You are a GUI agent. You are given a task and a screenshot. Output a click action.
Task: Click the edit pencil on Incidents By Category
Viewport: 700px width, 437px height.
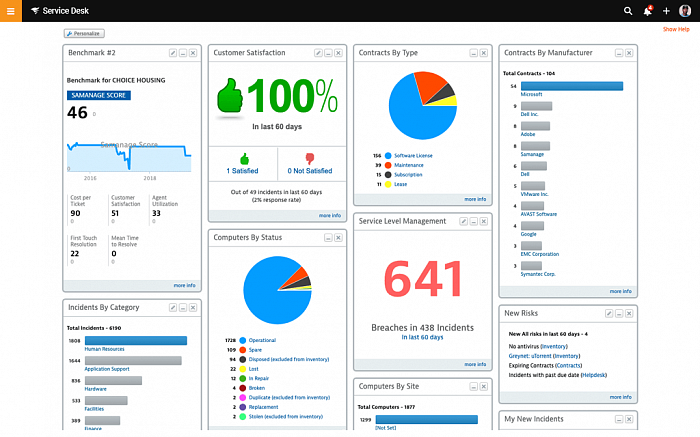[x=173, y=307]
